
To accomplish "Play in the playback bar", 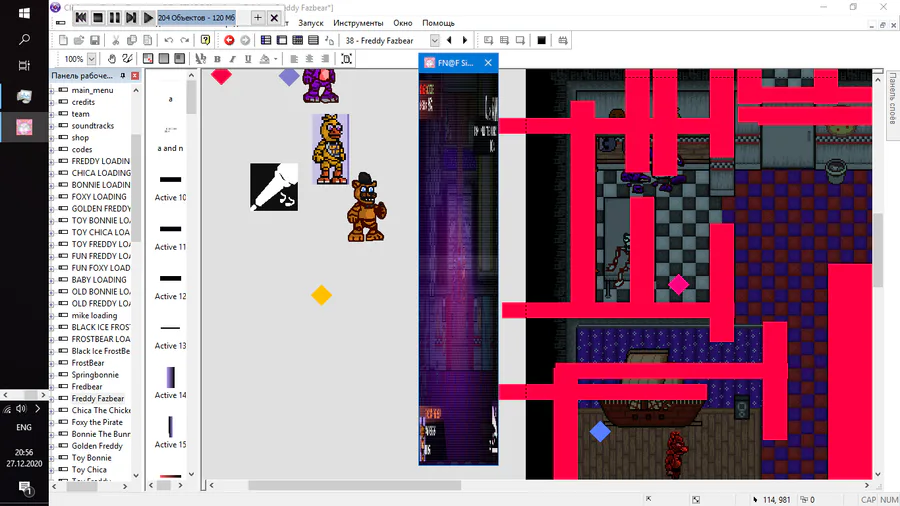I will click(x=148, y=18).
